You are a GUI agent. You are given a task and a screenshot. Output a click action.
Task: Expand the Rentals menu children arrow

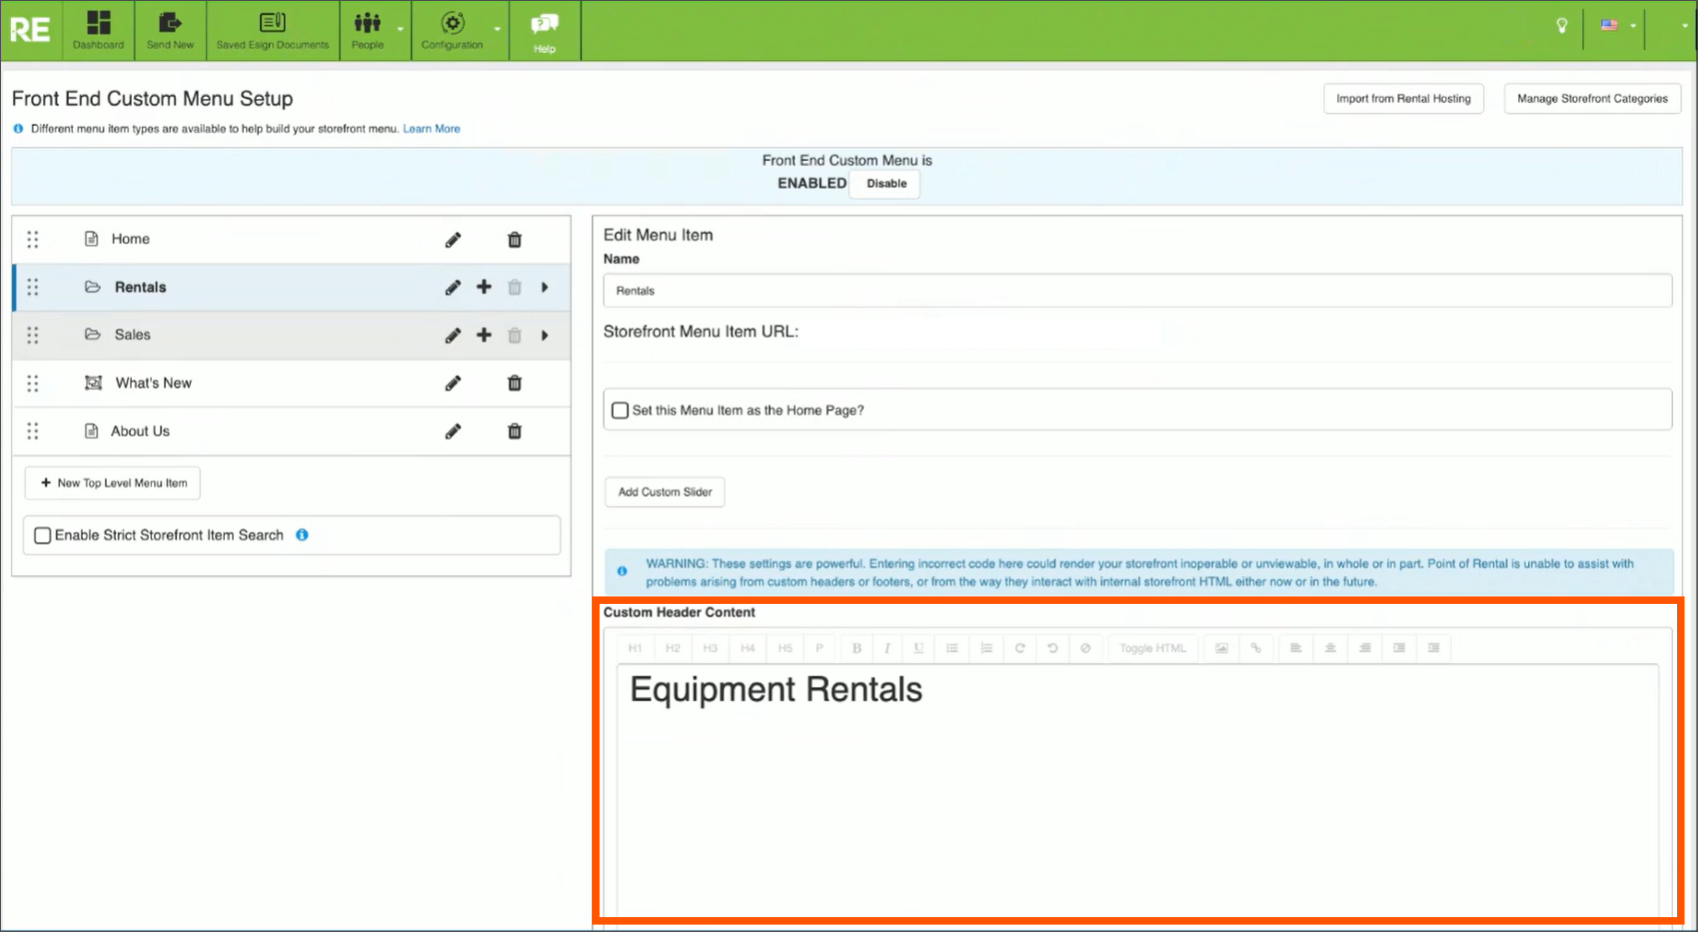(545, 287)
